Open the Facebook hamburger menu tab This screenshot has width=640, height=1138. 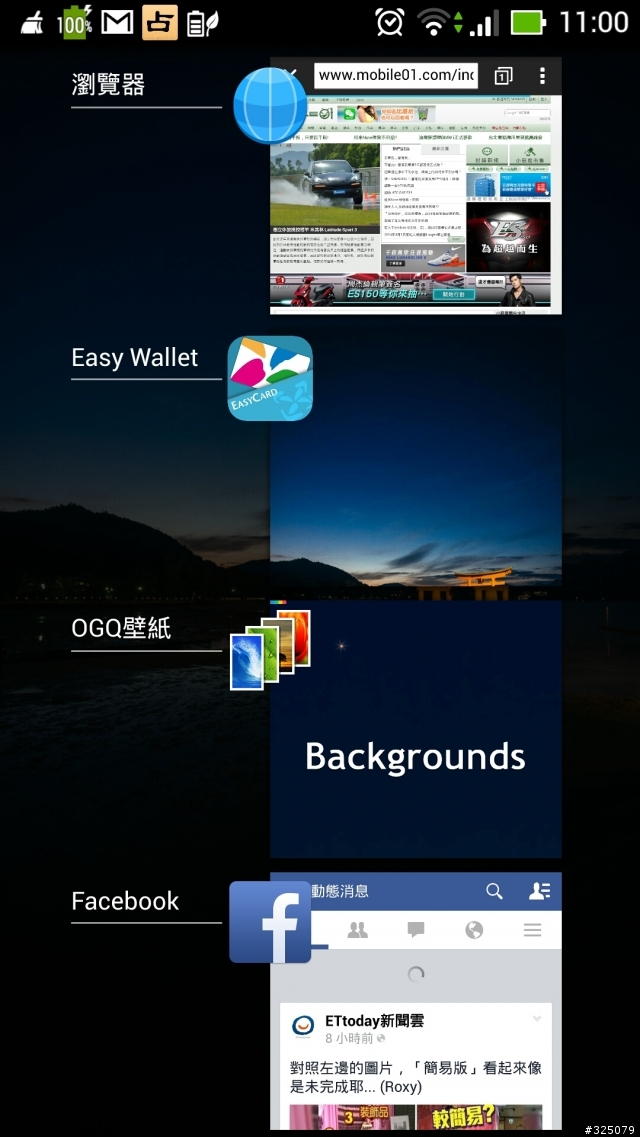(533, 930)
